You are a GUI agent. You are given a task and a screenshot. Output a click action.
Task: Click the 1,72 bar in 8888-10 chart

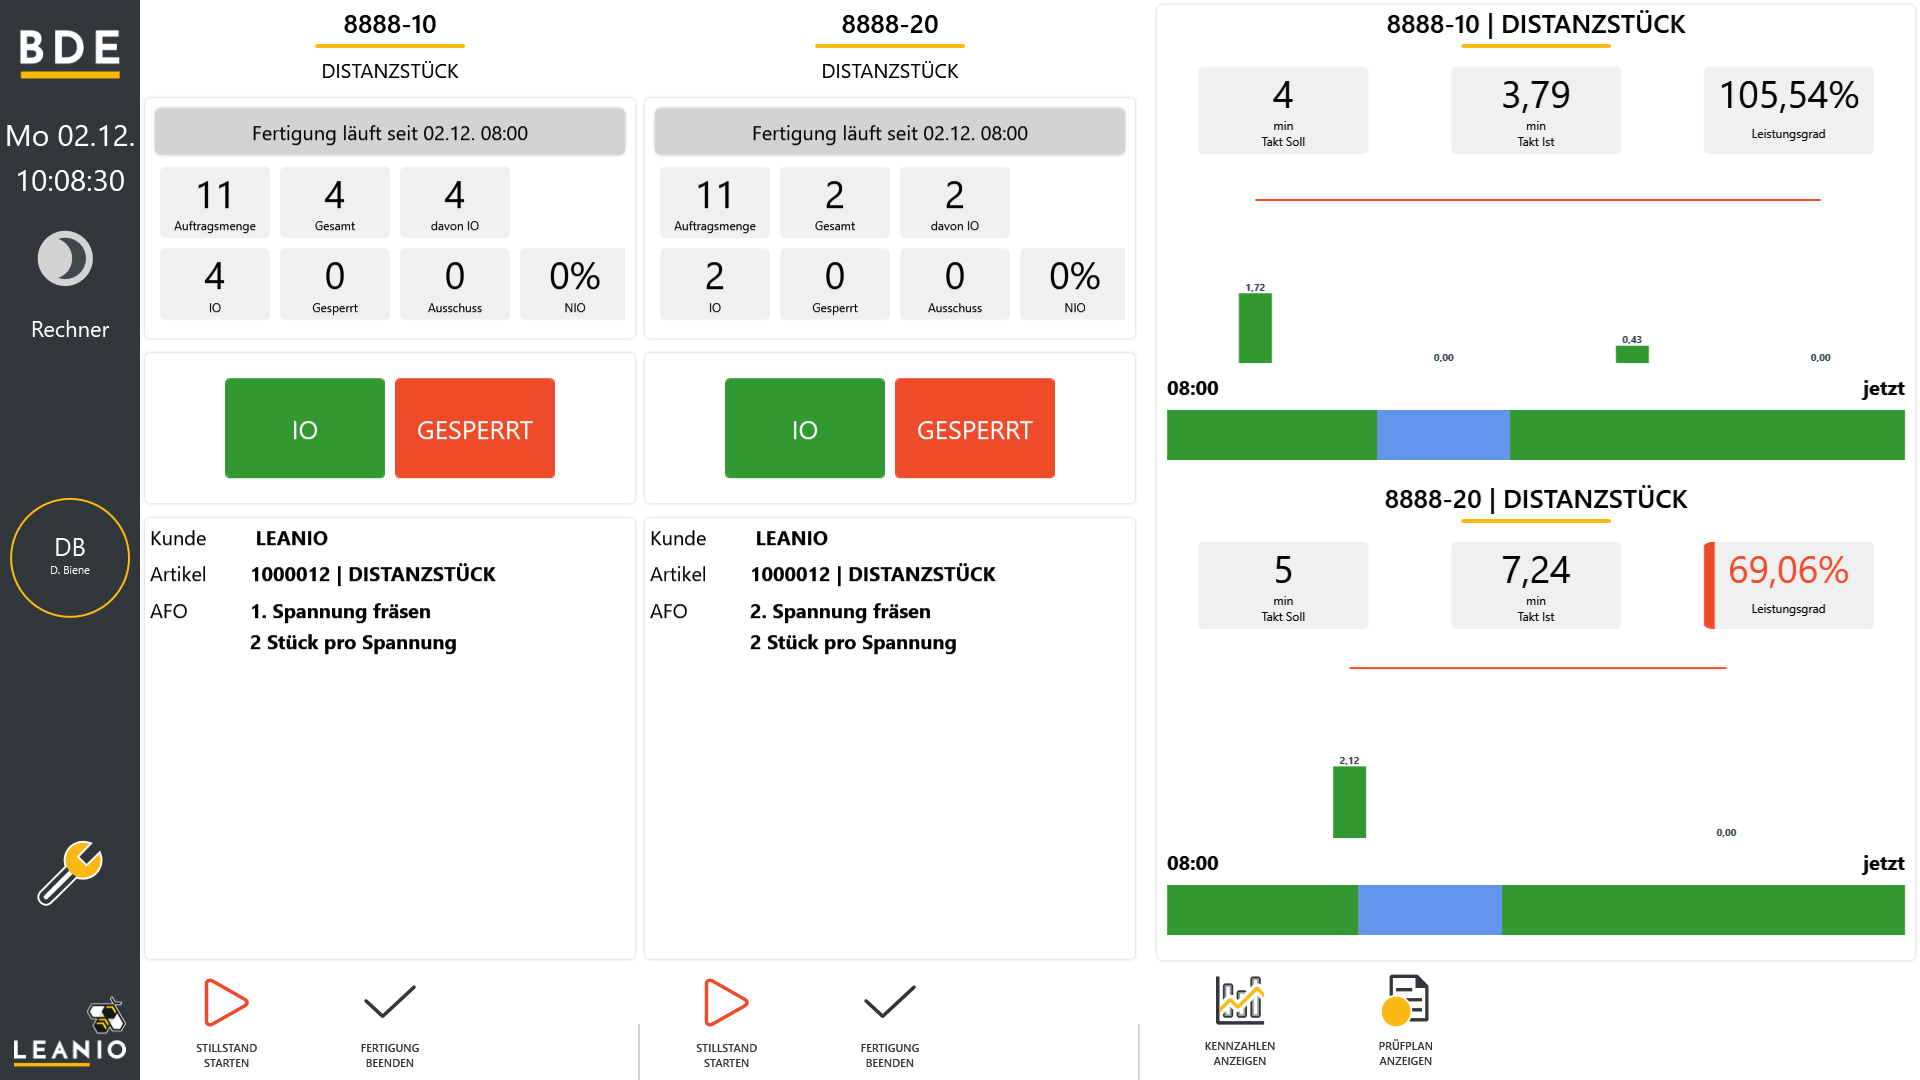coord(1255,328)
